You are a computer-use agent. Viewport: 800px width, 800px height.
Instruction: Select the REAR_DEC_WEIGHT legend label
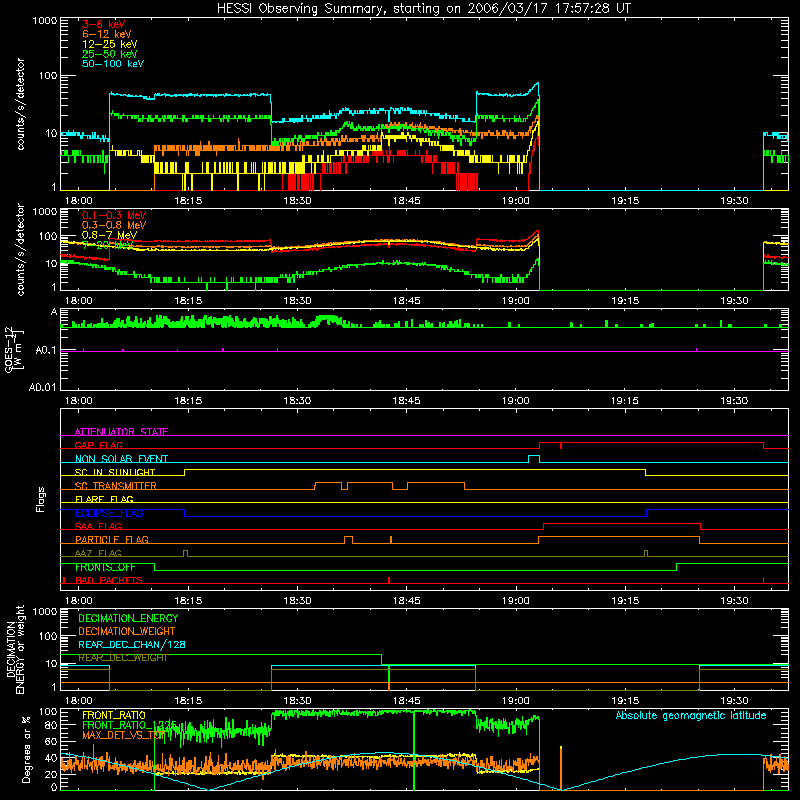[122, 658]
